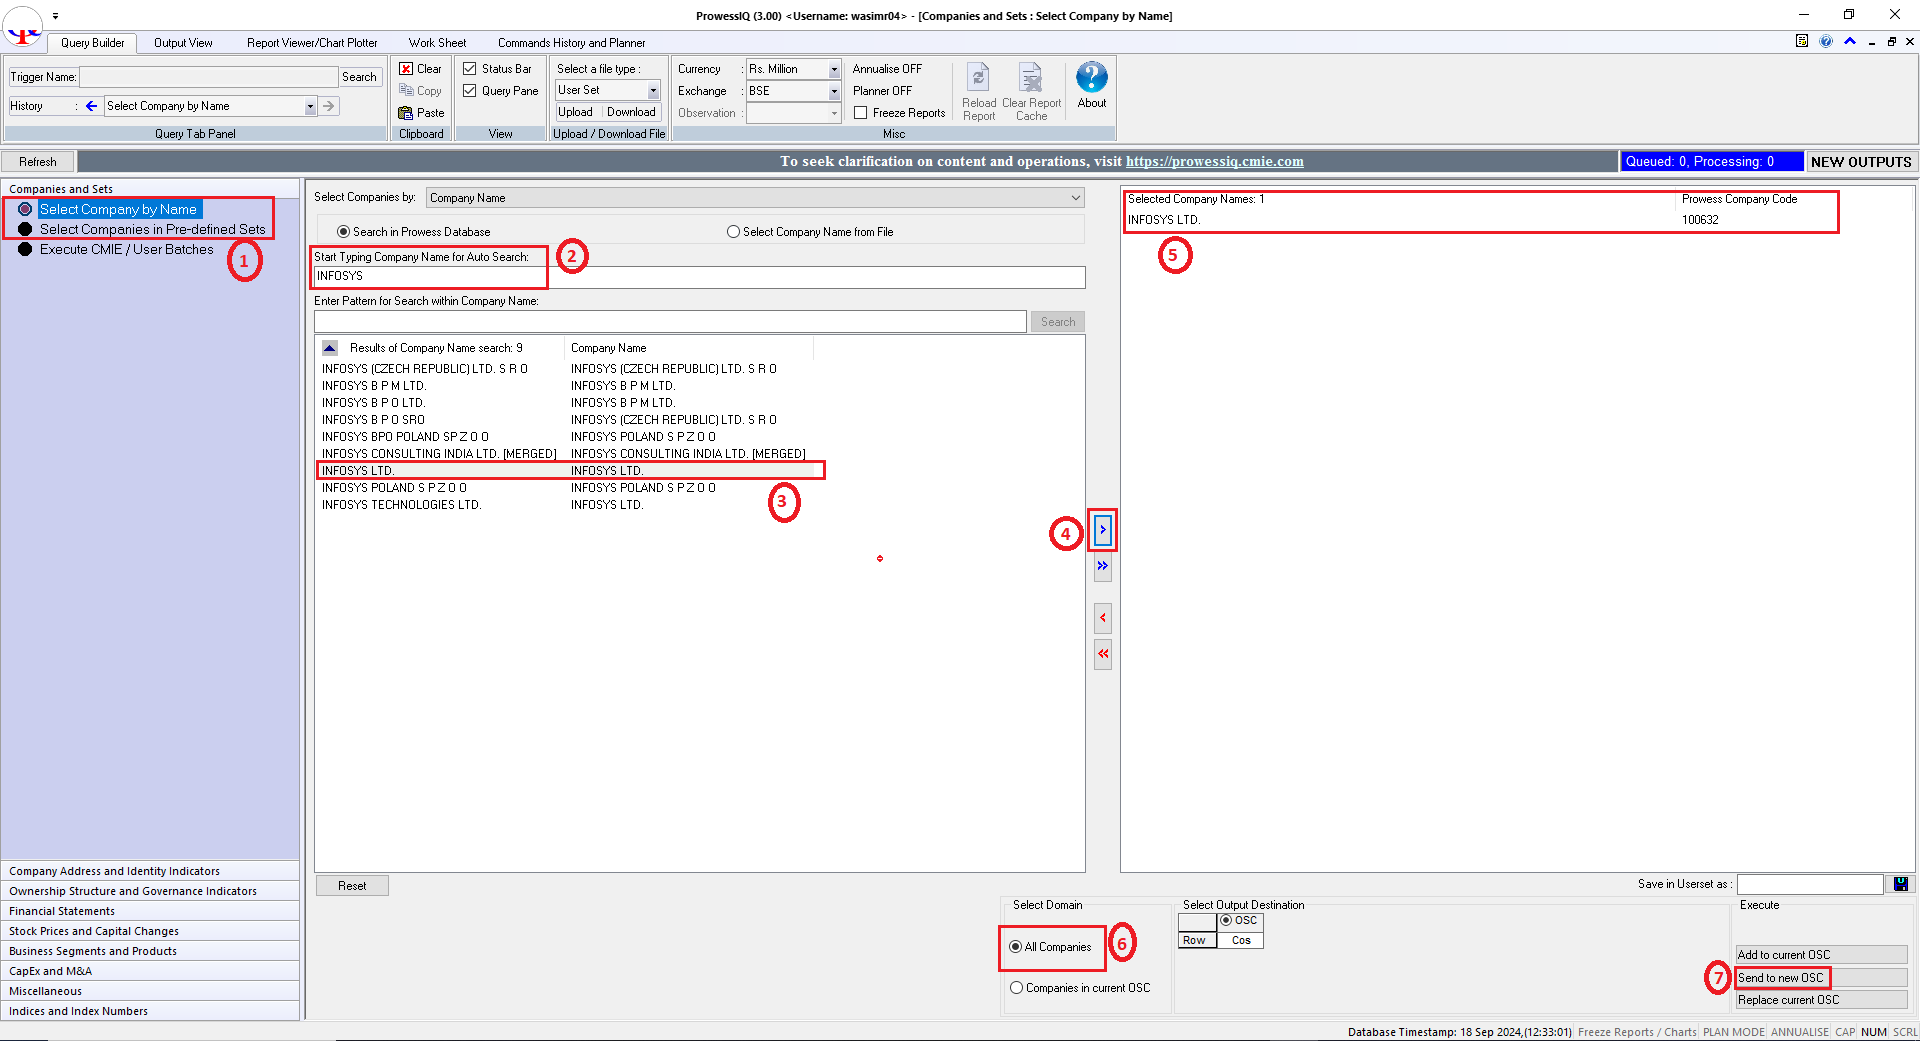Open the Observation dropdown
The image size is (1920, 1041).
(x=834, y=113)
